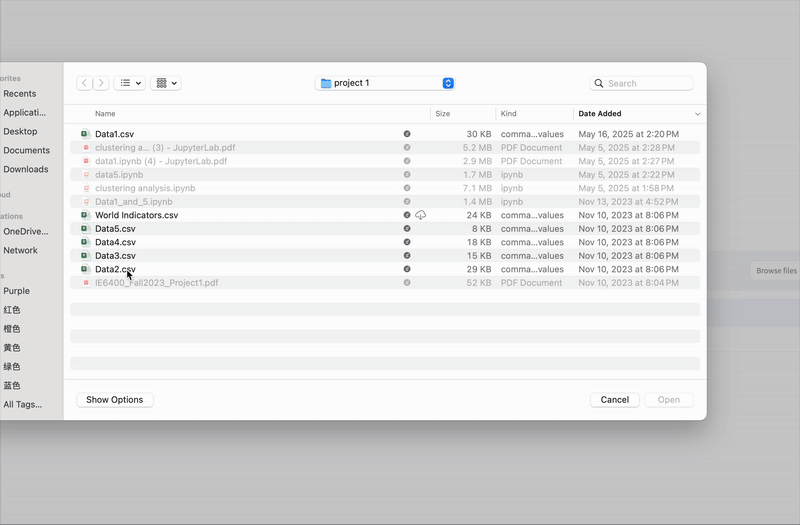Click sync status badge on Data1.csv row
The height and width of the screenshot is (525, 800).
[407, 134]
